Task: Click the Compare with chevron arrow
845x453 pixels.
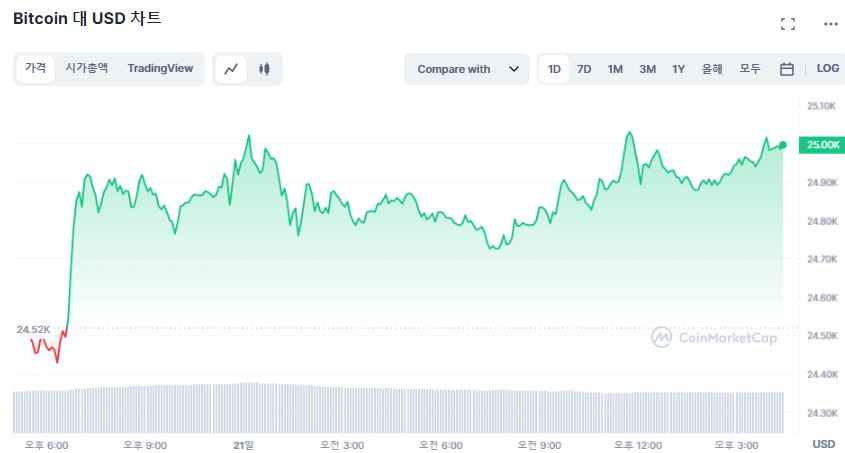Action: coord(514,69)
